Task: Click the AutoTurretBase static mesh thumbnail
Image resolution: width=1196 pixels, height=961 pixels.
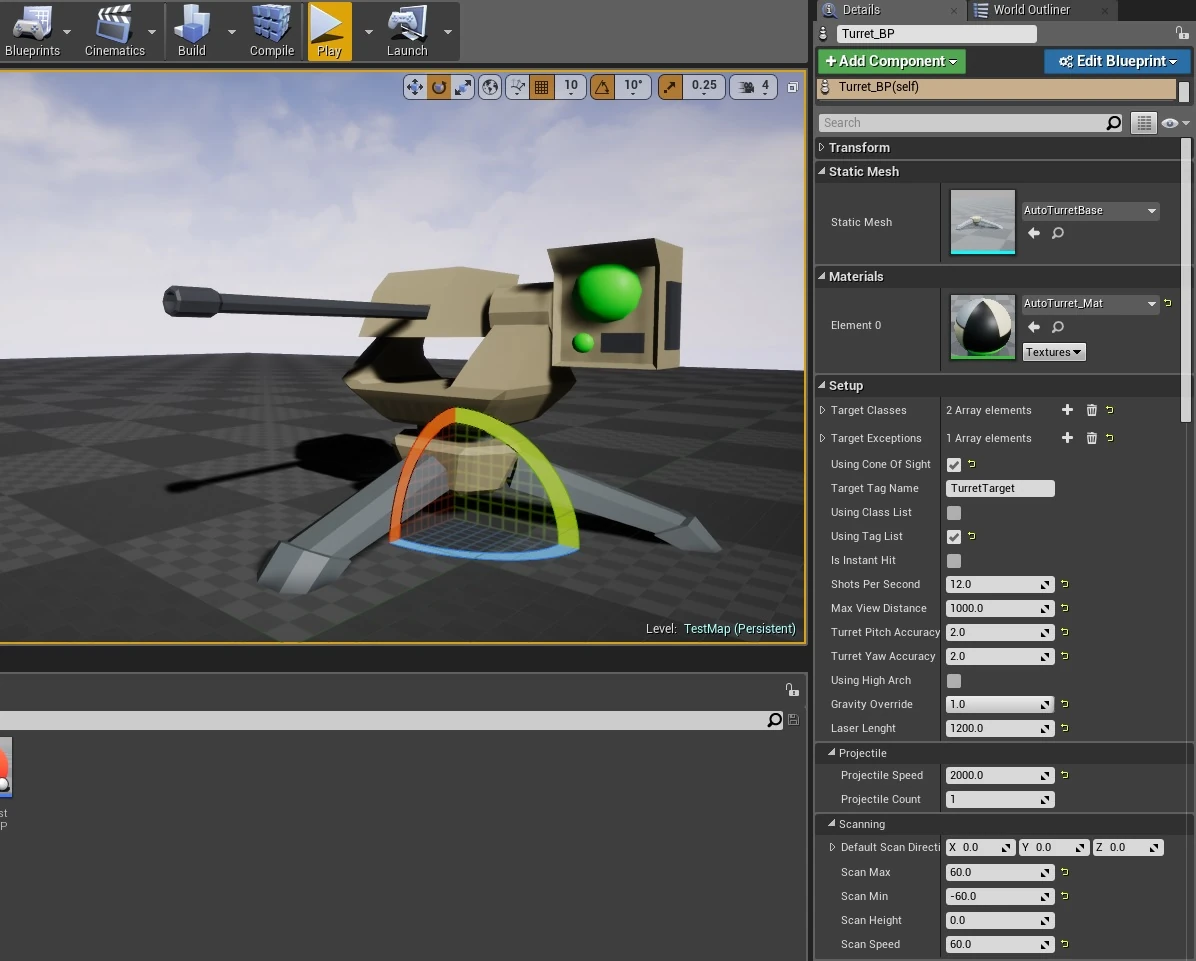Action: [x=982, y=222]
